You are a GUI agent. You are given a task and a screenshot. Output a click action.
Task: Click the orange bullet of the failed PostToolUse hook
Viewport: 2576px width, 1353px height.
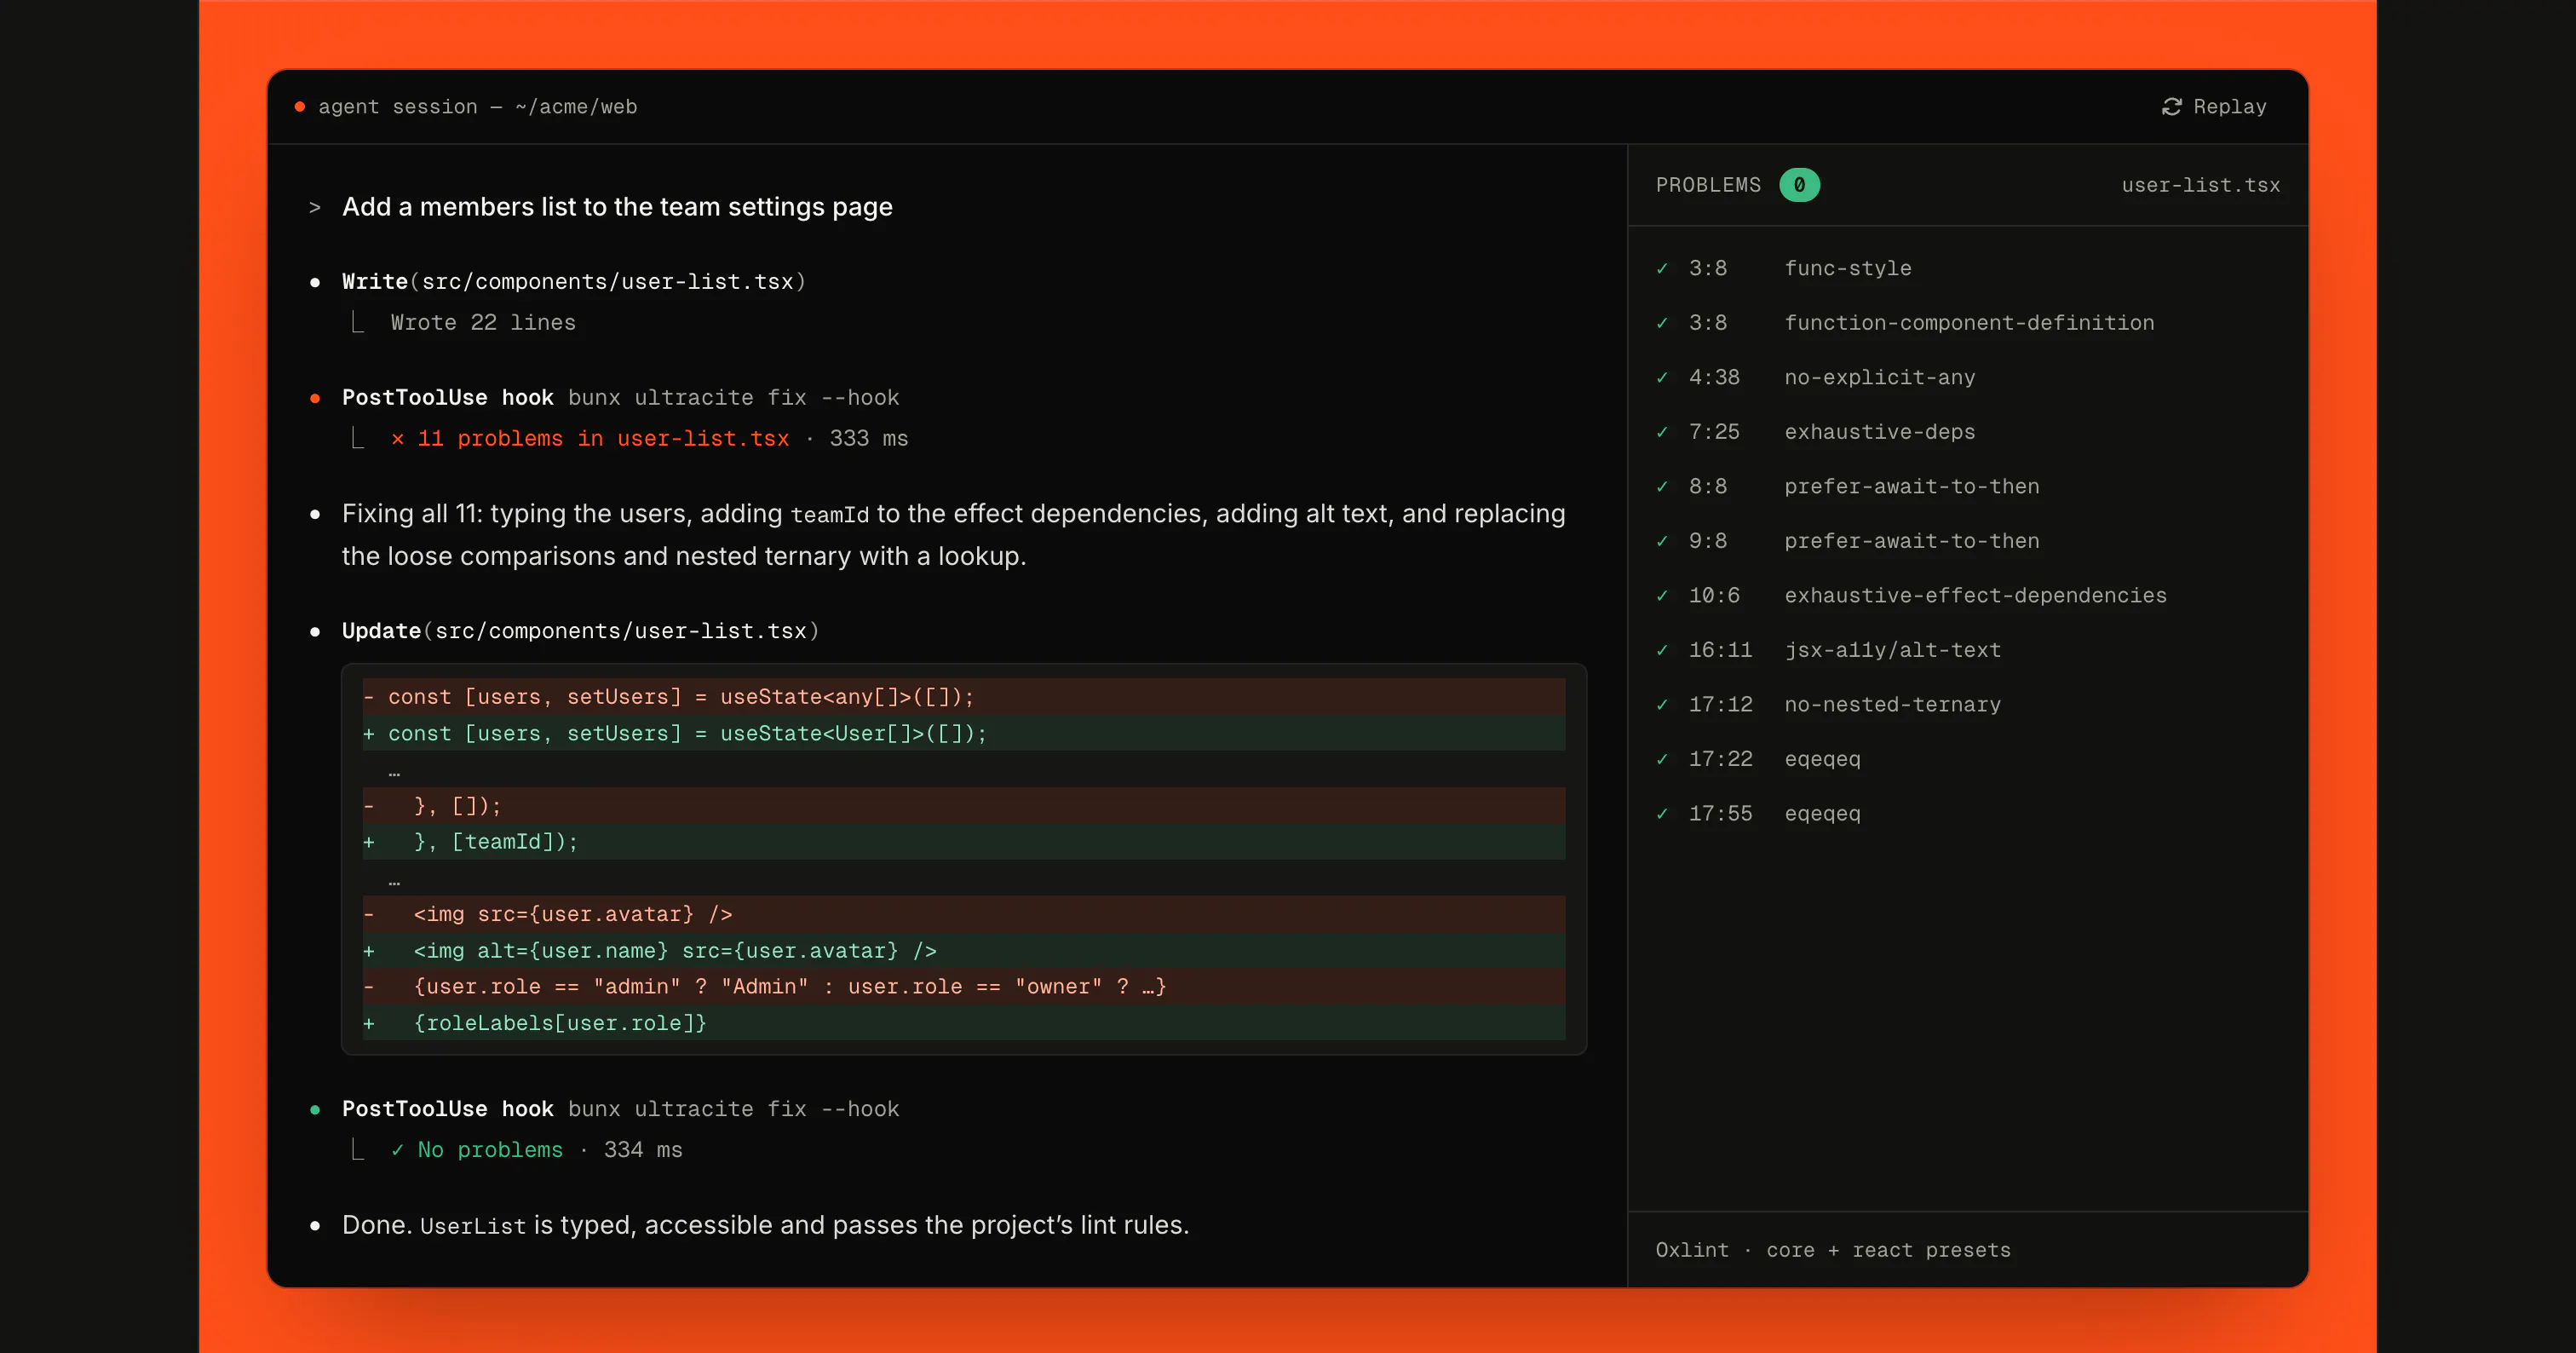[315, 398]
